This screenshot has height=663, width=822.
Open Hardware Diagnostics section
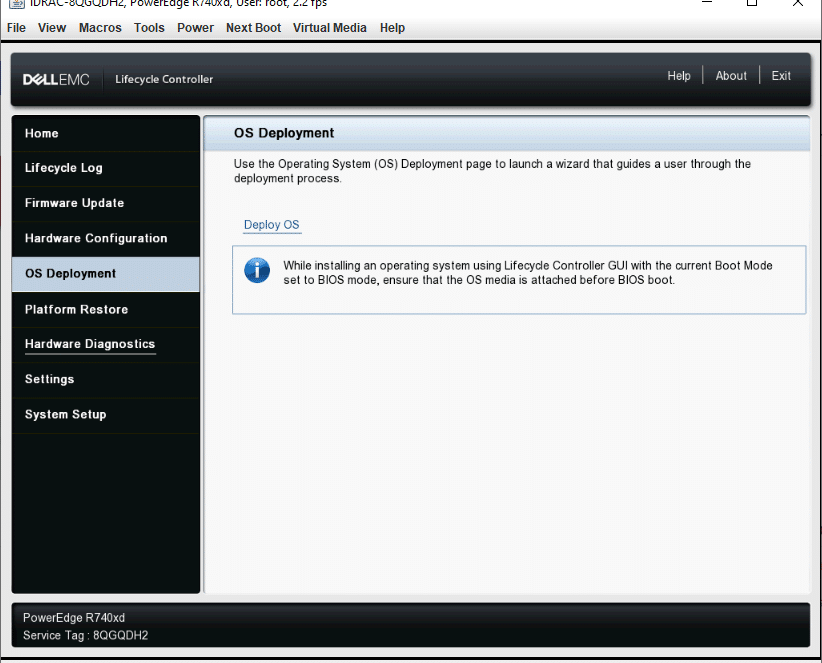click(105, 344)
